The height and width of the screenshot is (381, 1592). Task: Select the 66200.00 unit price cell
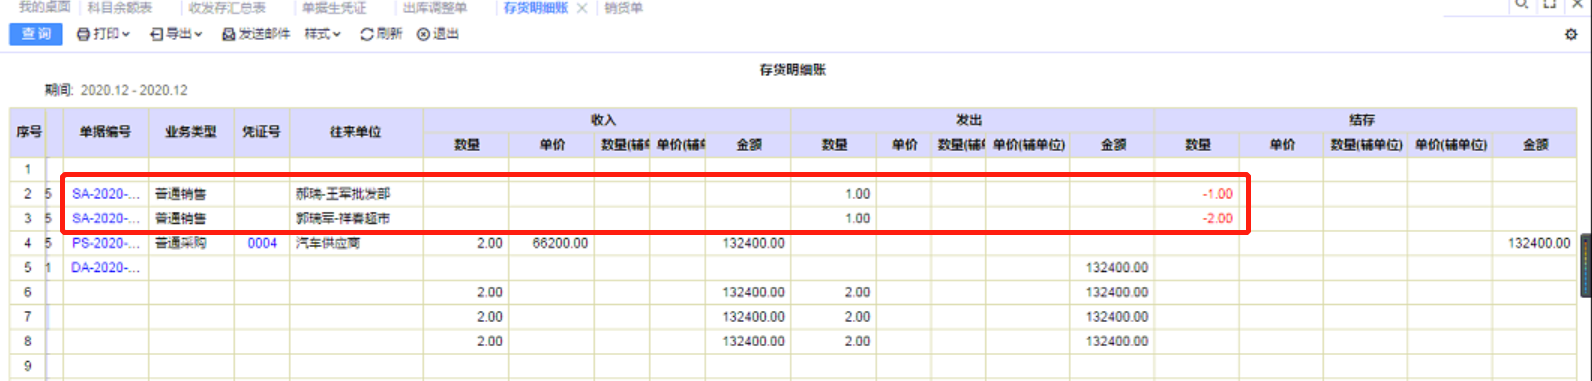551,243
